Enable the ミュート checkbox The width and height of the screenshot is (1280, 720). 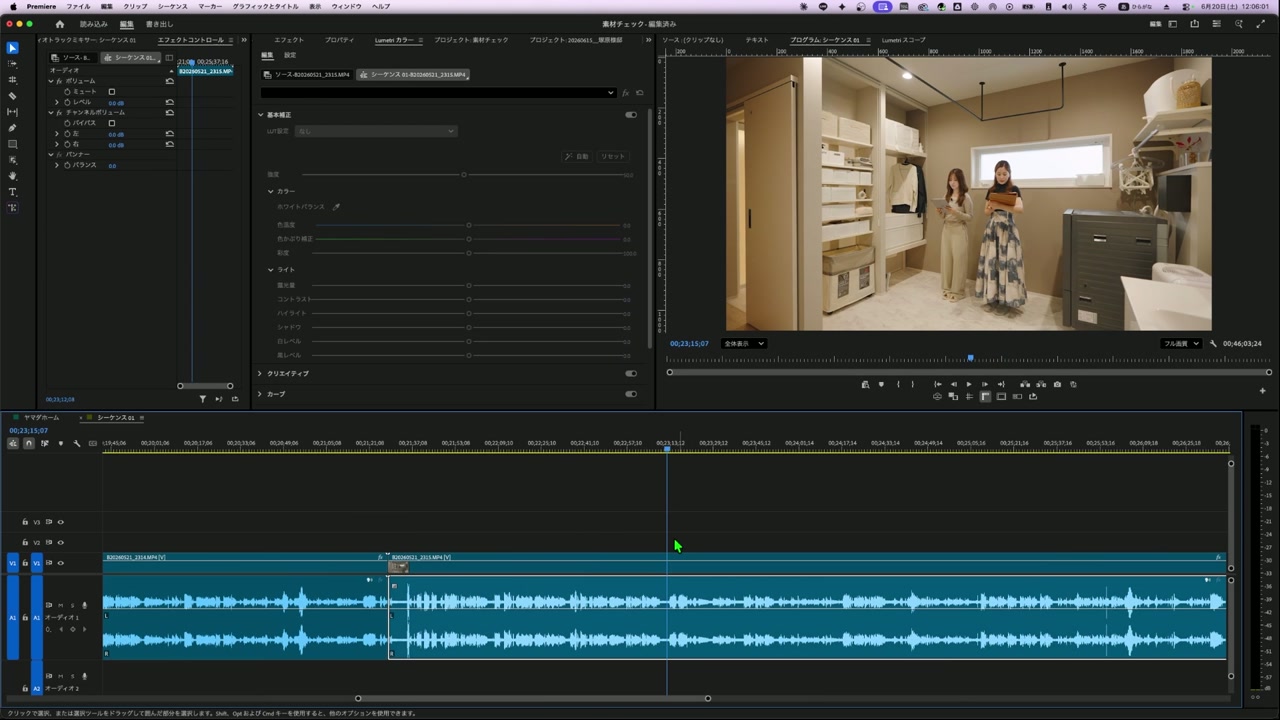111,92
